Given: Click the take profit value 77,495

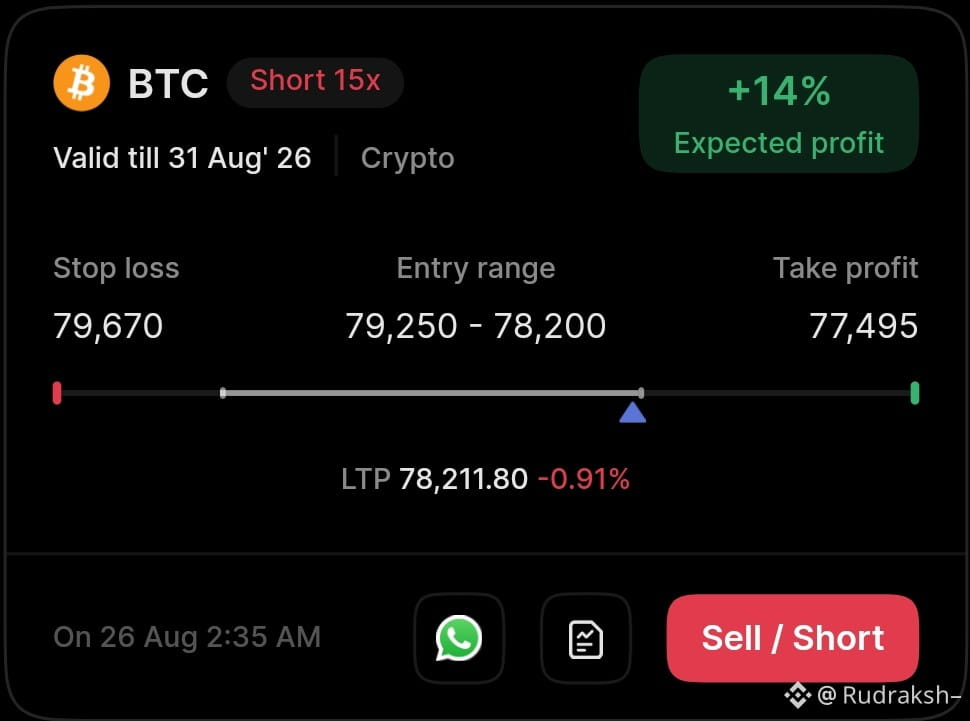Looking at the screenshot, I should (864, 326).
